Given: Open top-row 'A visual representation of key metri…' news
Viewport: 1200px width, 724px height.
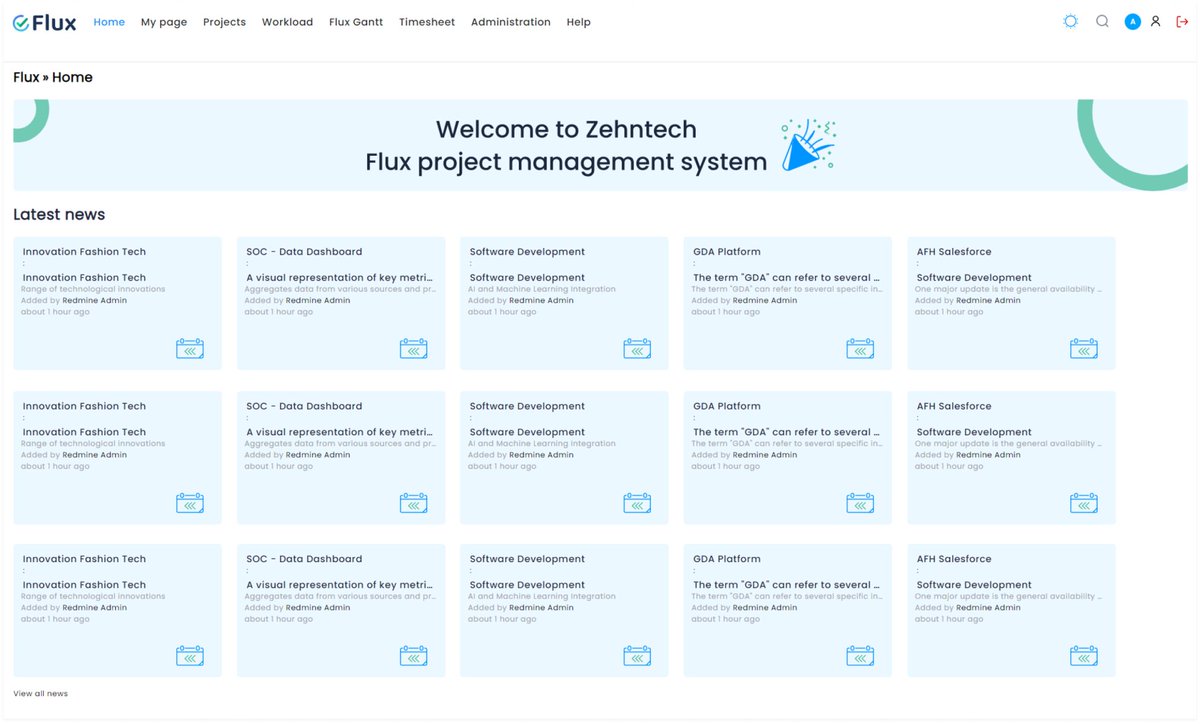Looking at the screenshot, I should coord(340,278).
